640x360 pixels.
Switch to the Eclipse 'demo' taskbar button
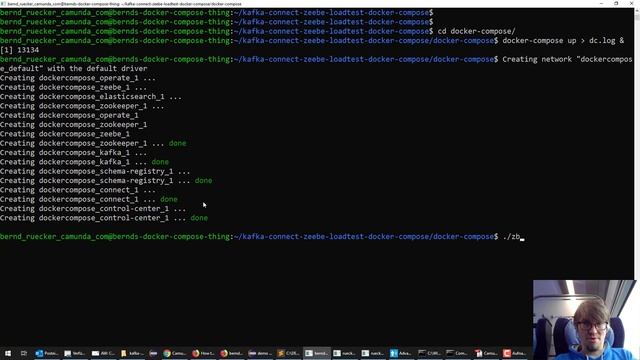260,353
